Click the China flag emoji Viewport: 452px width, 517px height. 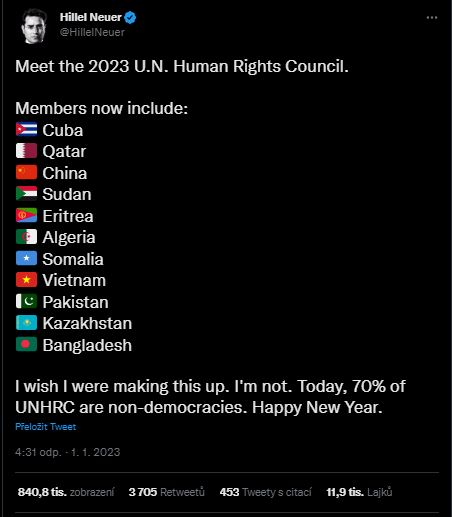pos(26,172)
